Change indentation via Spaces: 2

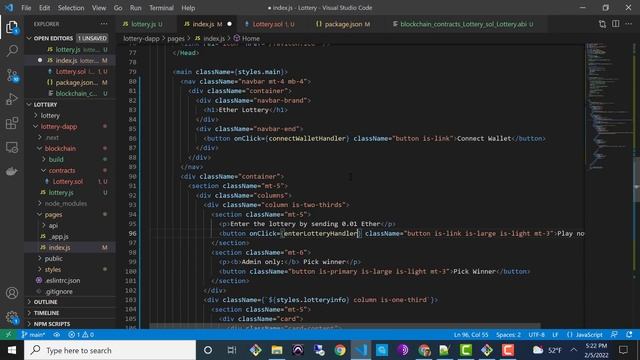508,335
